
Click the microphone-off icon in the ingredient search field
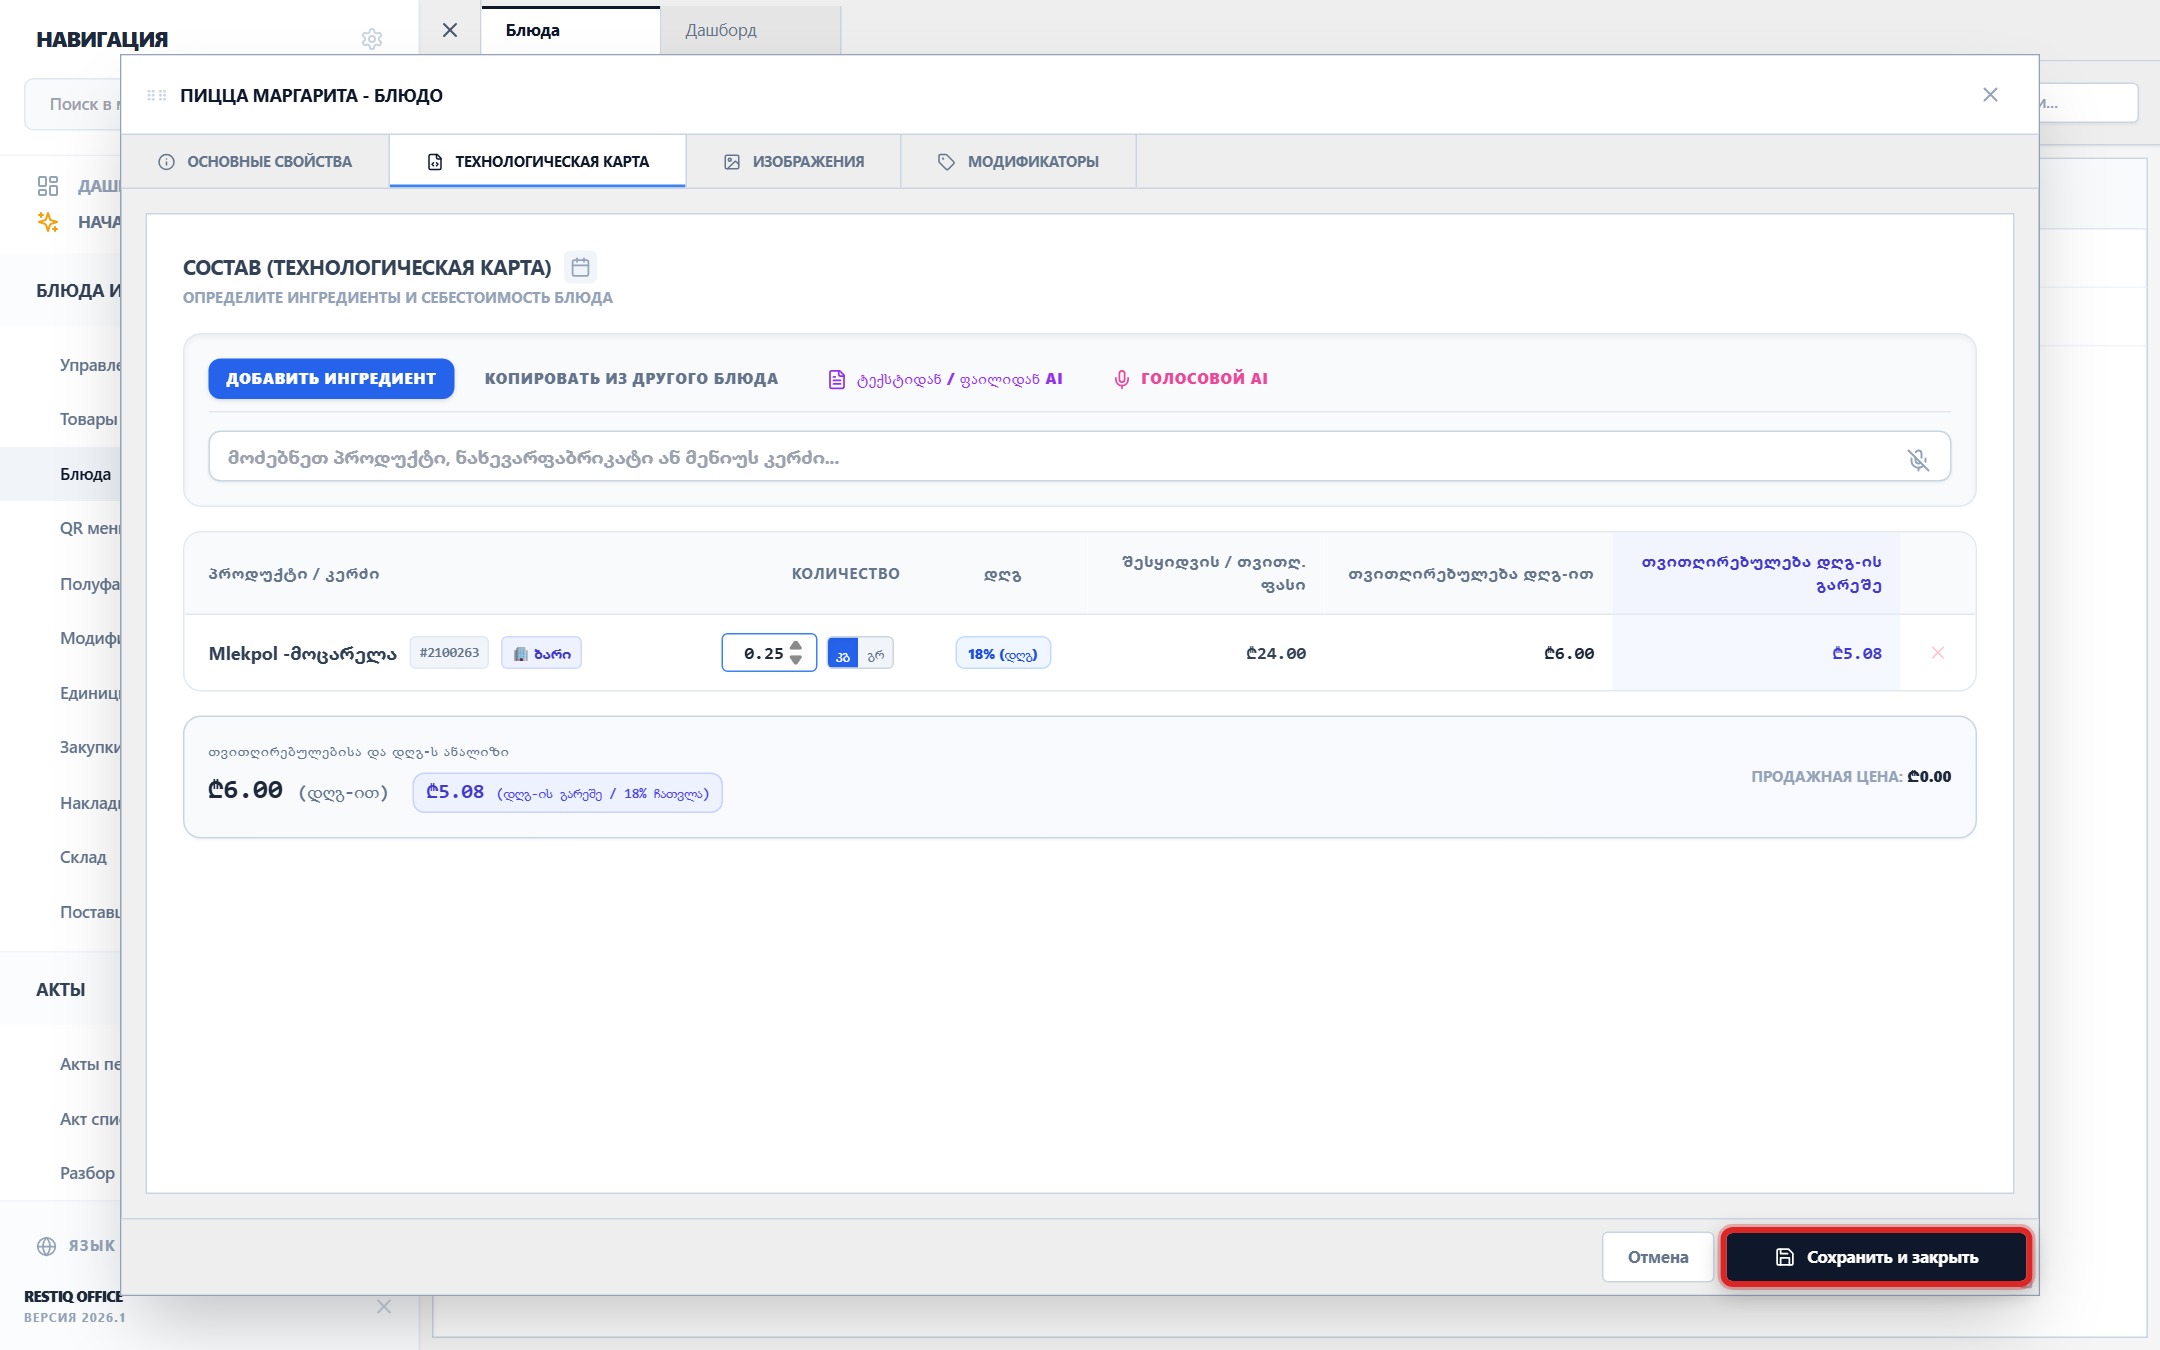(x=1917, y=459)
